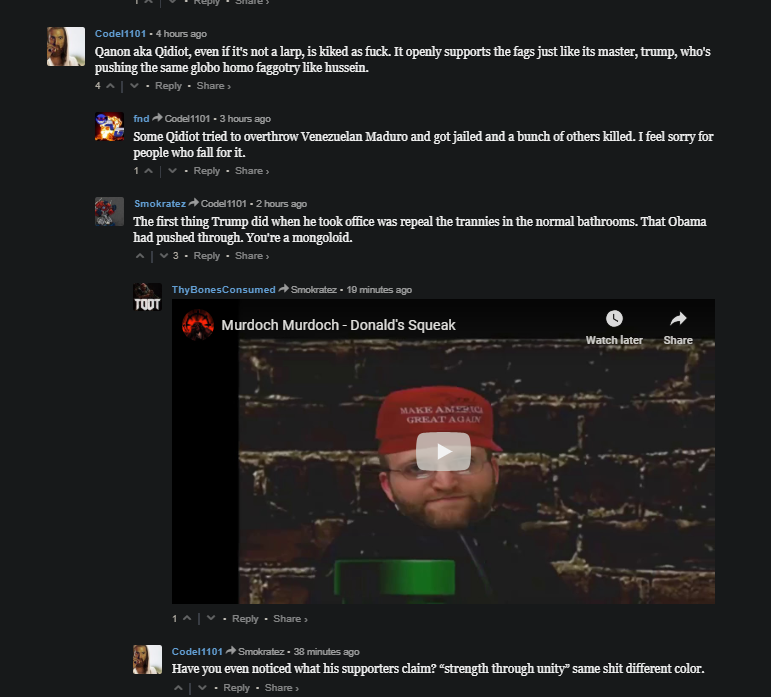Image resolution: width=771 pixels, height=697 pixels.
Task: Reply to Smokratez's comment
Action: 207,256
